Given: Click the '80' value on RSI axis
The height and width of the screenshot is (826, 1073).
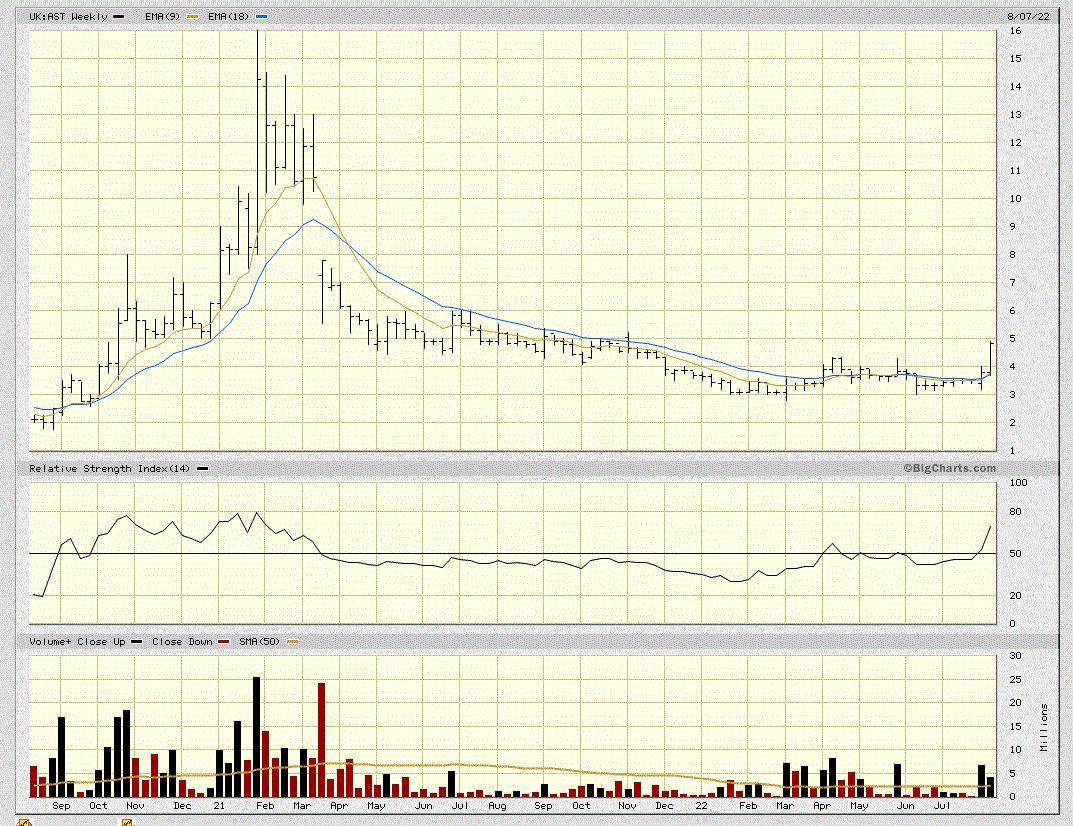Looking at the screenshot, I should [1016, 512].
